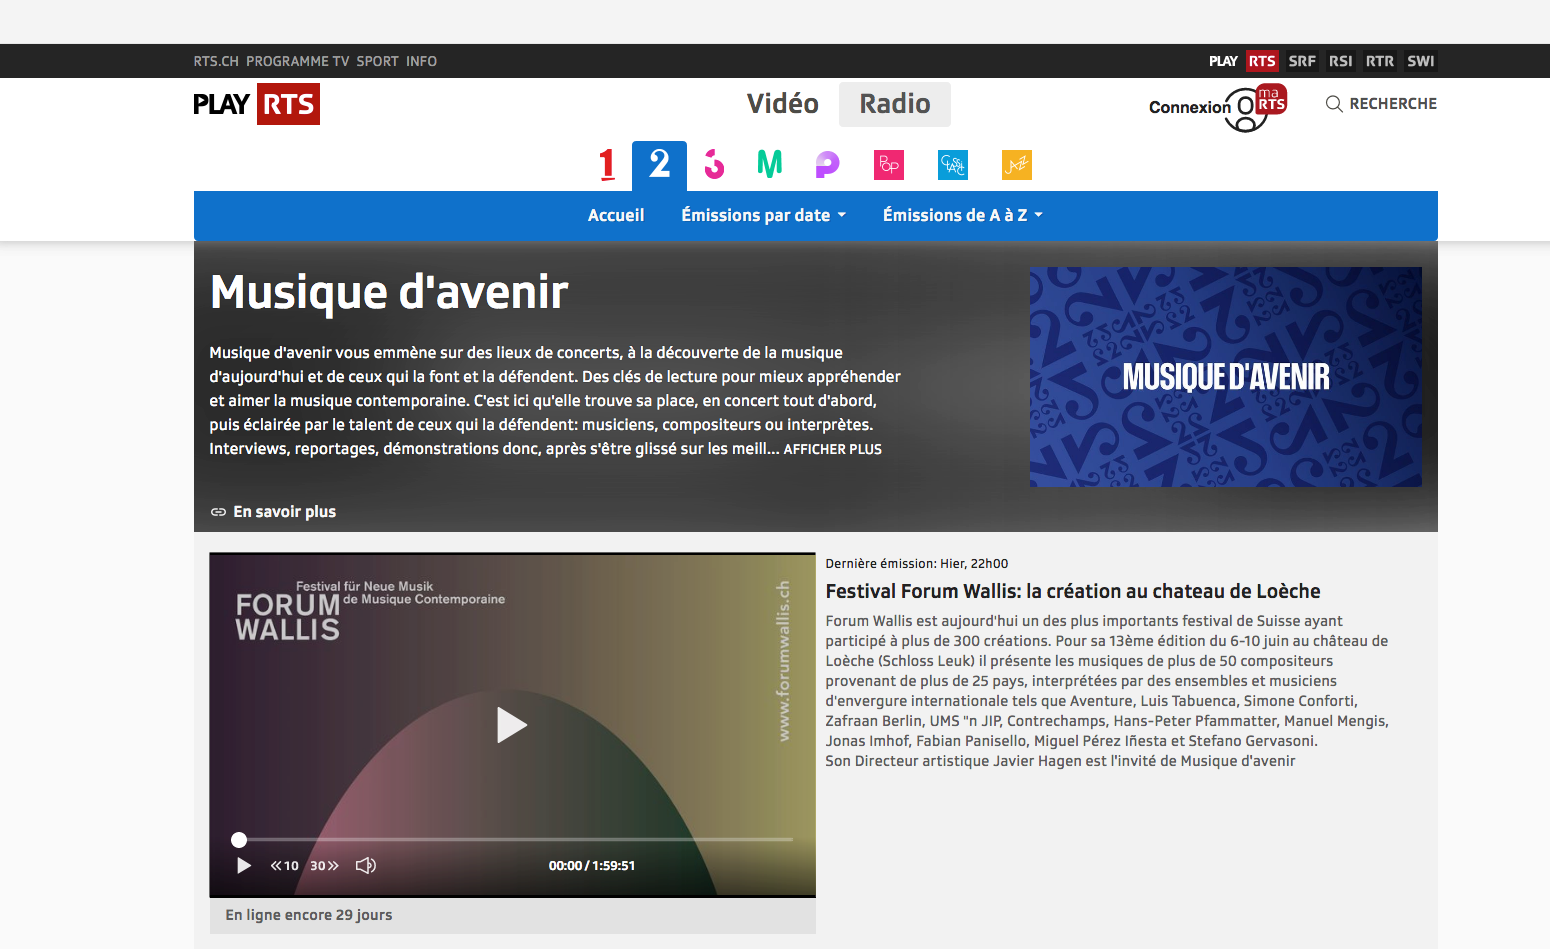The height and width of the screenshot is (949, 1550).
Task: Select Option Musique P channel icon
Action: point(827,164)
